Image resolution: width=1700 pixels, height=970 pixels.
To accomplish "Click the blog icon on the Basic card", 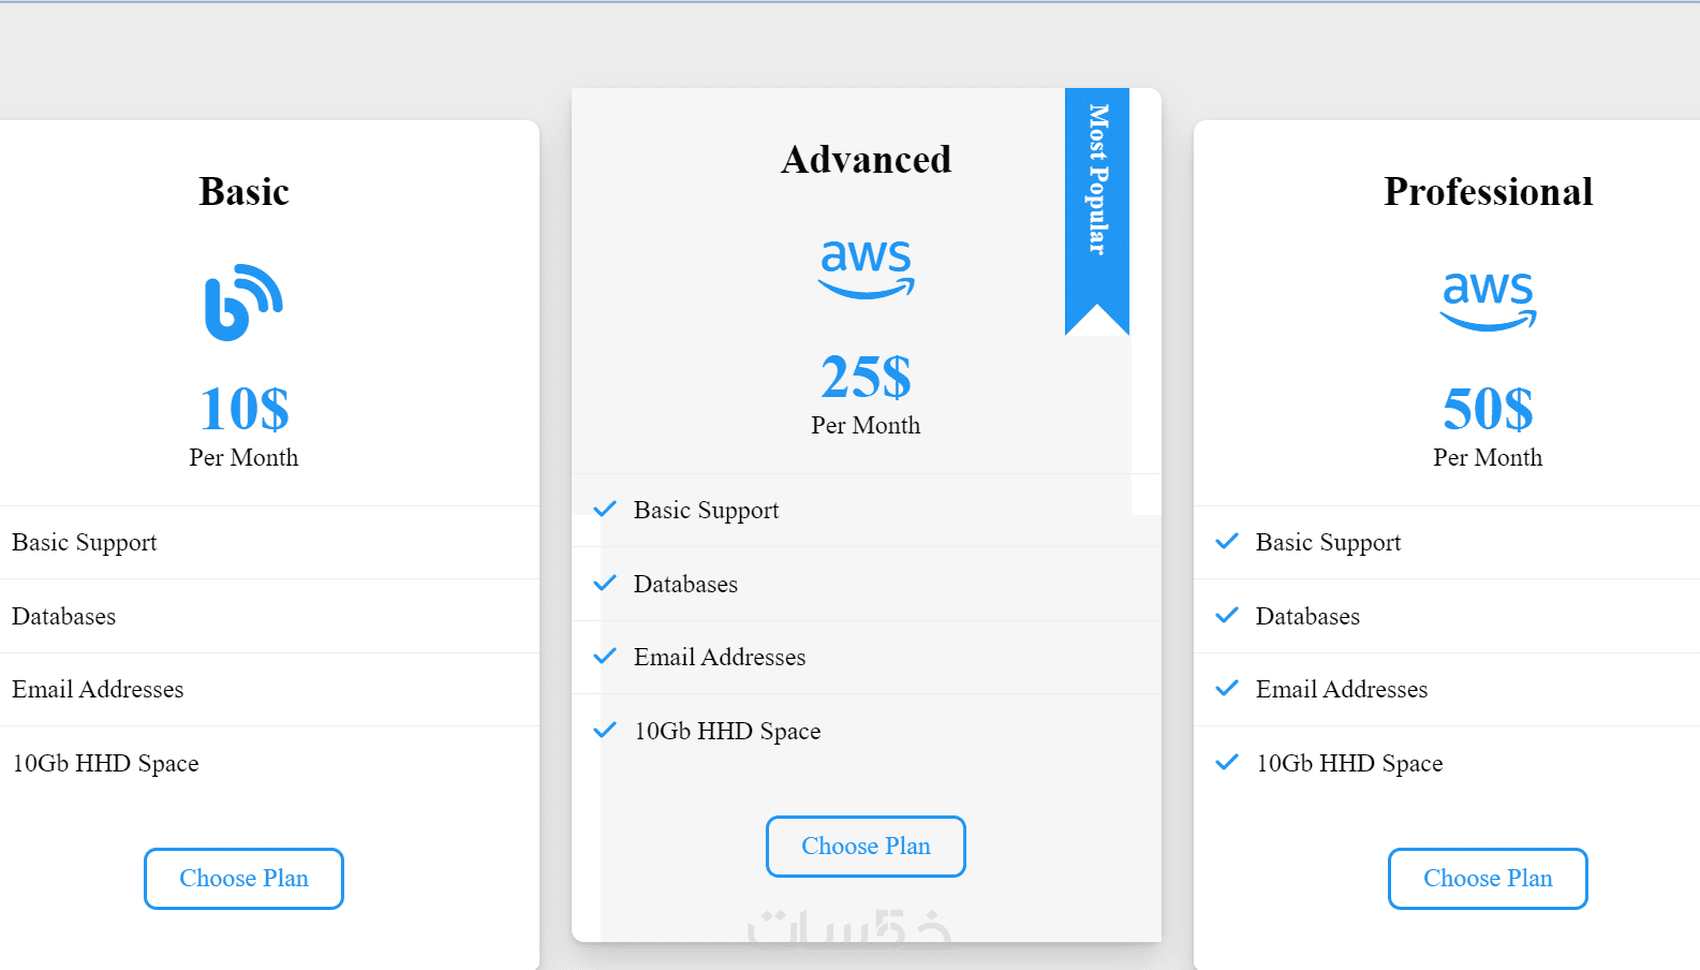I will point(244,302).
